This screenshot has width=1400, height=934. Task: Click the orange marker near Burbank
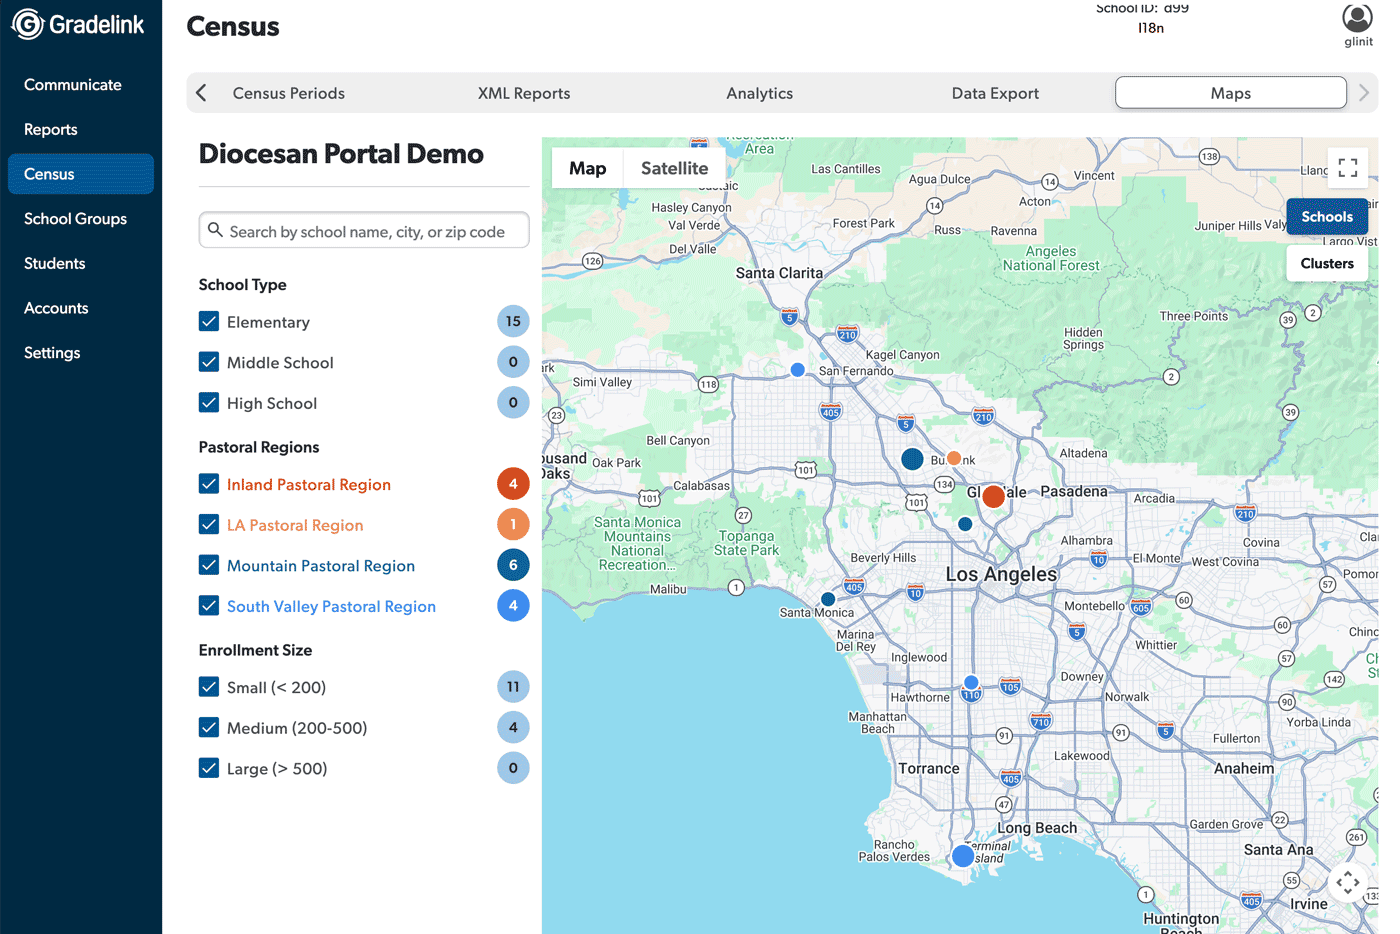click(x=954, y=458)
